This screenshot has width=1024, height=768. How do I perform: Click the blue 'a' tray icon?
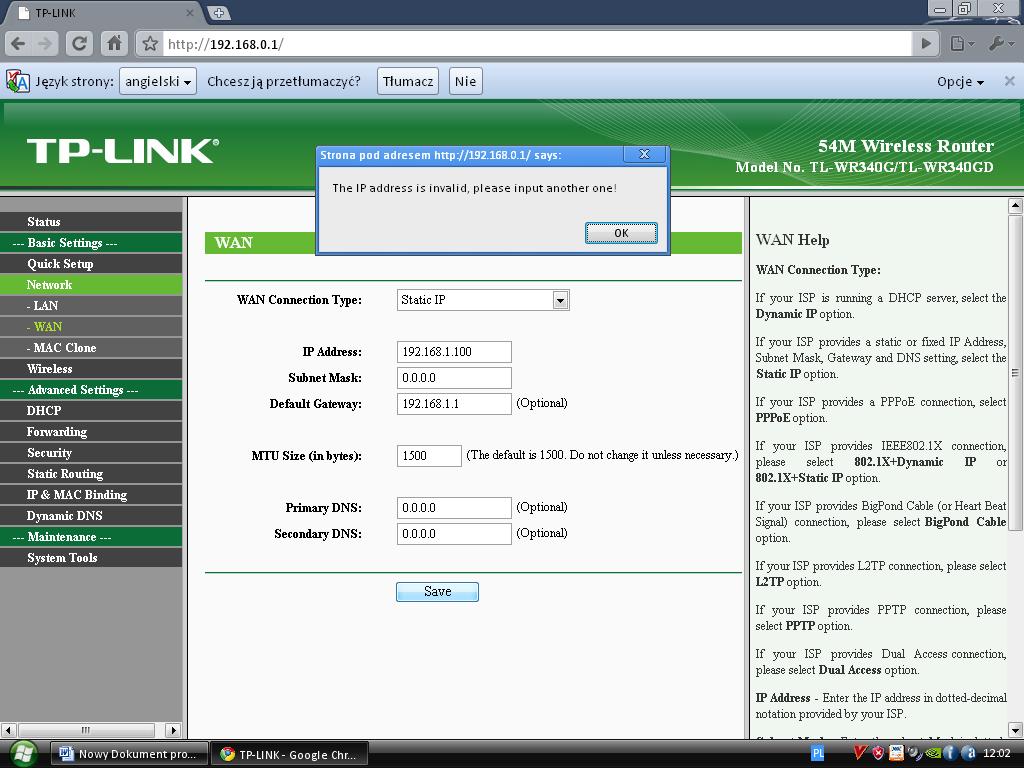969,754
